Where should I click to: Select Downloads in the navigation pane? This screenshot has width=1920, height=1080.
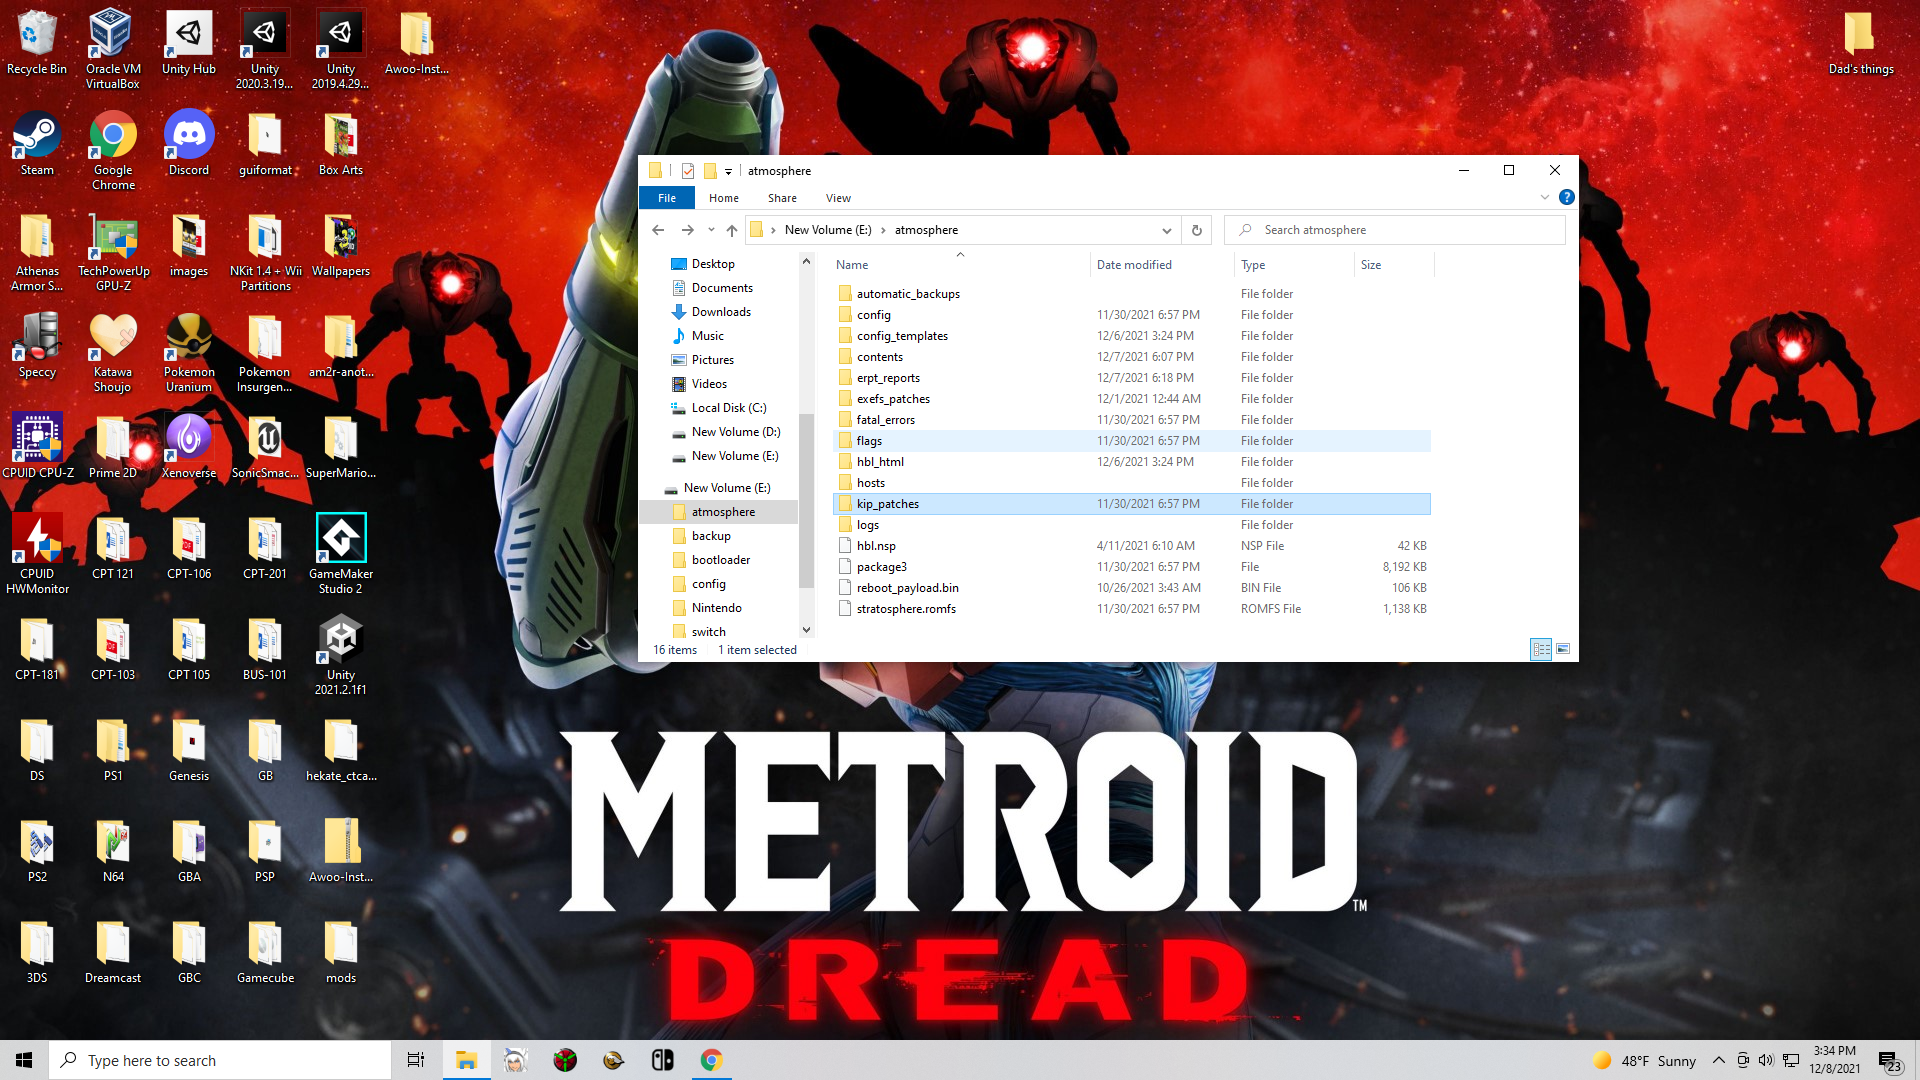coord(721,312)
